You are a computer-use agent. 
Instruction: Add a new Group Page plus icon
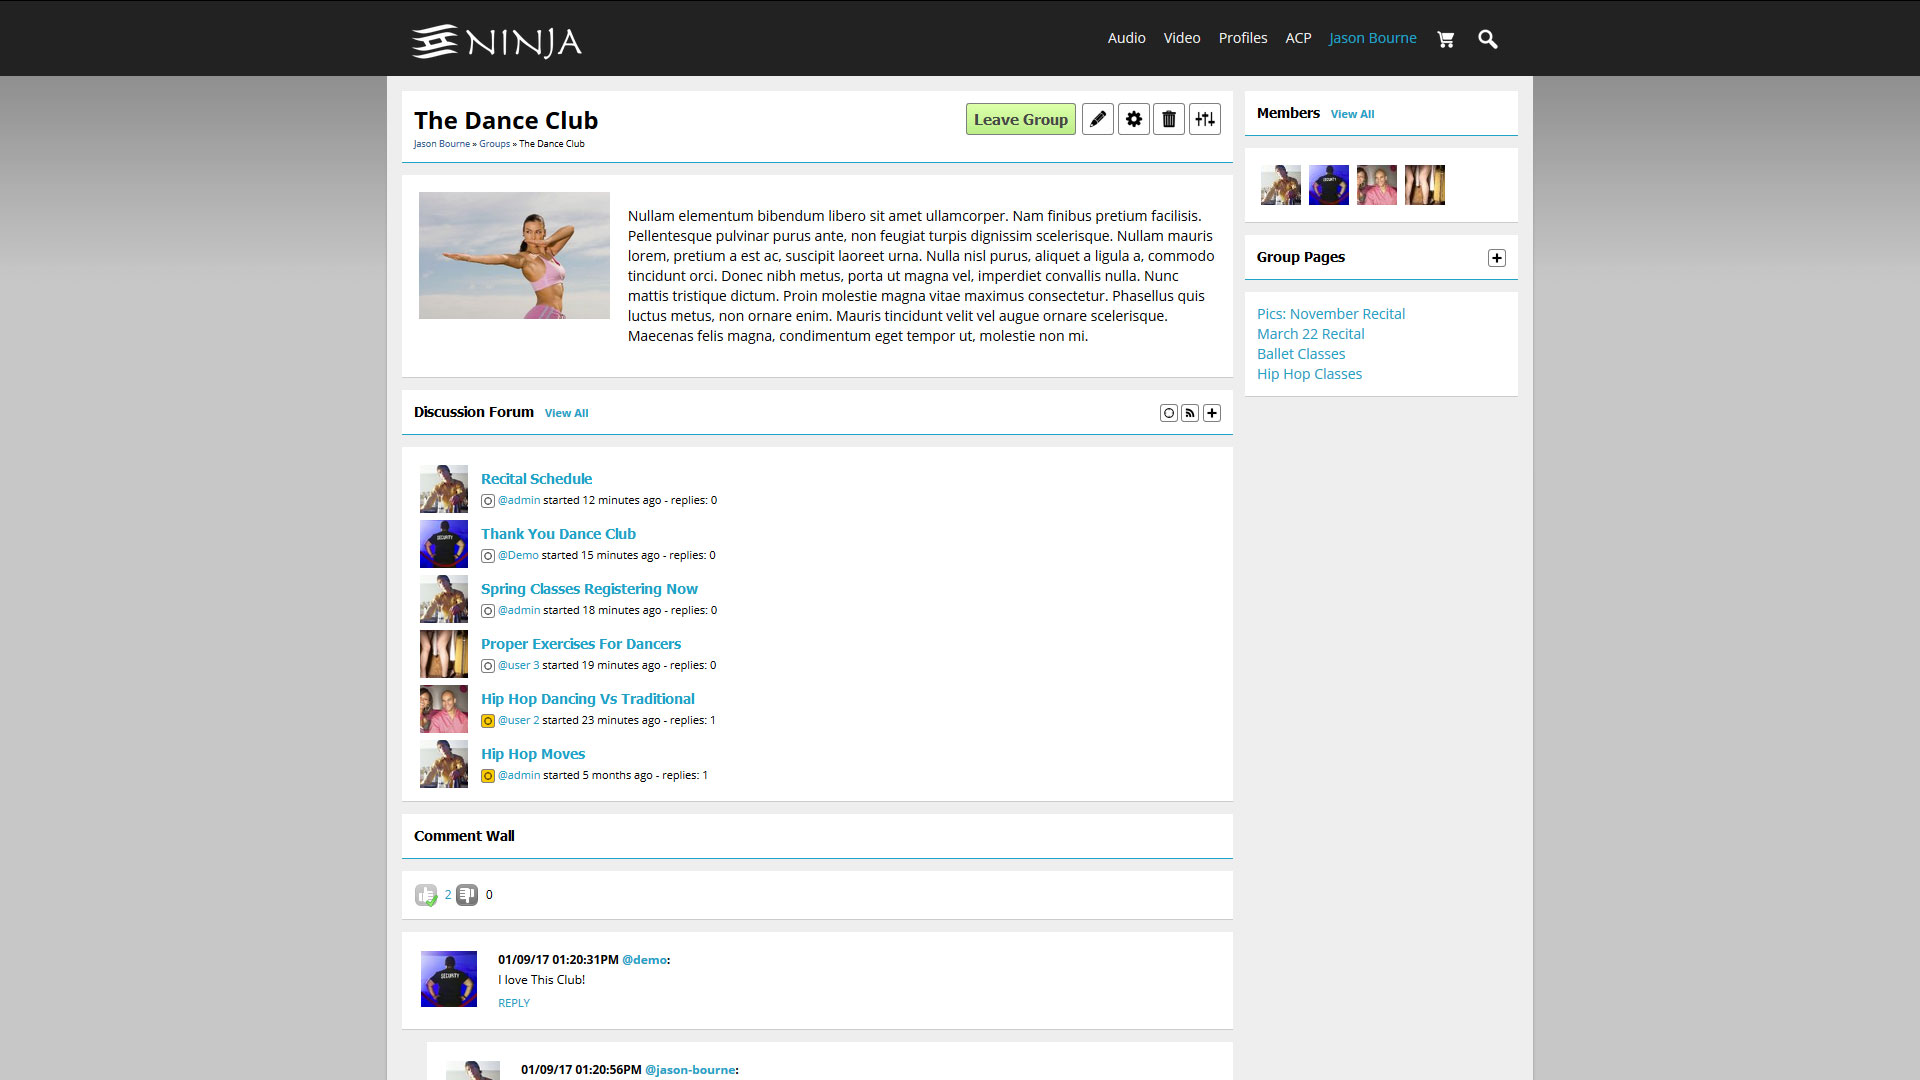[x=1497, y=258]
